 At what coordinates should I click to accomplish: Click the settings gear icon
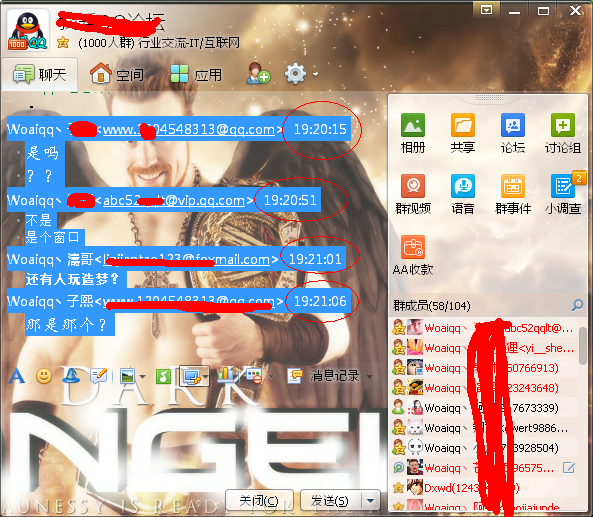(x=295, y=74)
